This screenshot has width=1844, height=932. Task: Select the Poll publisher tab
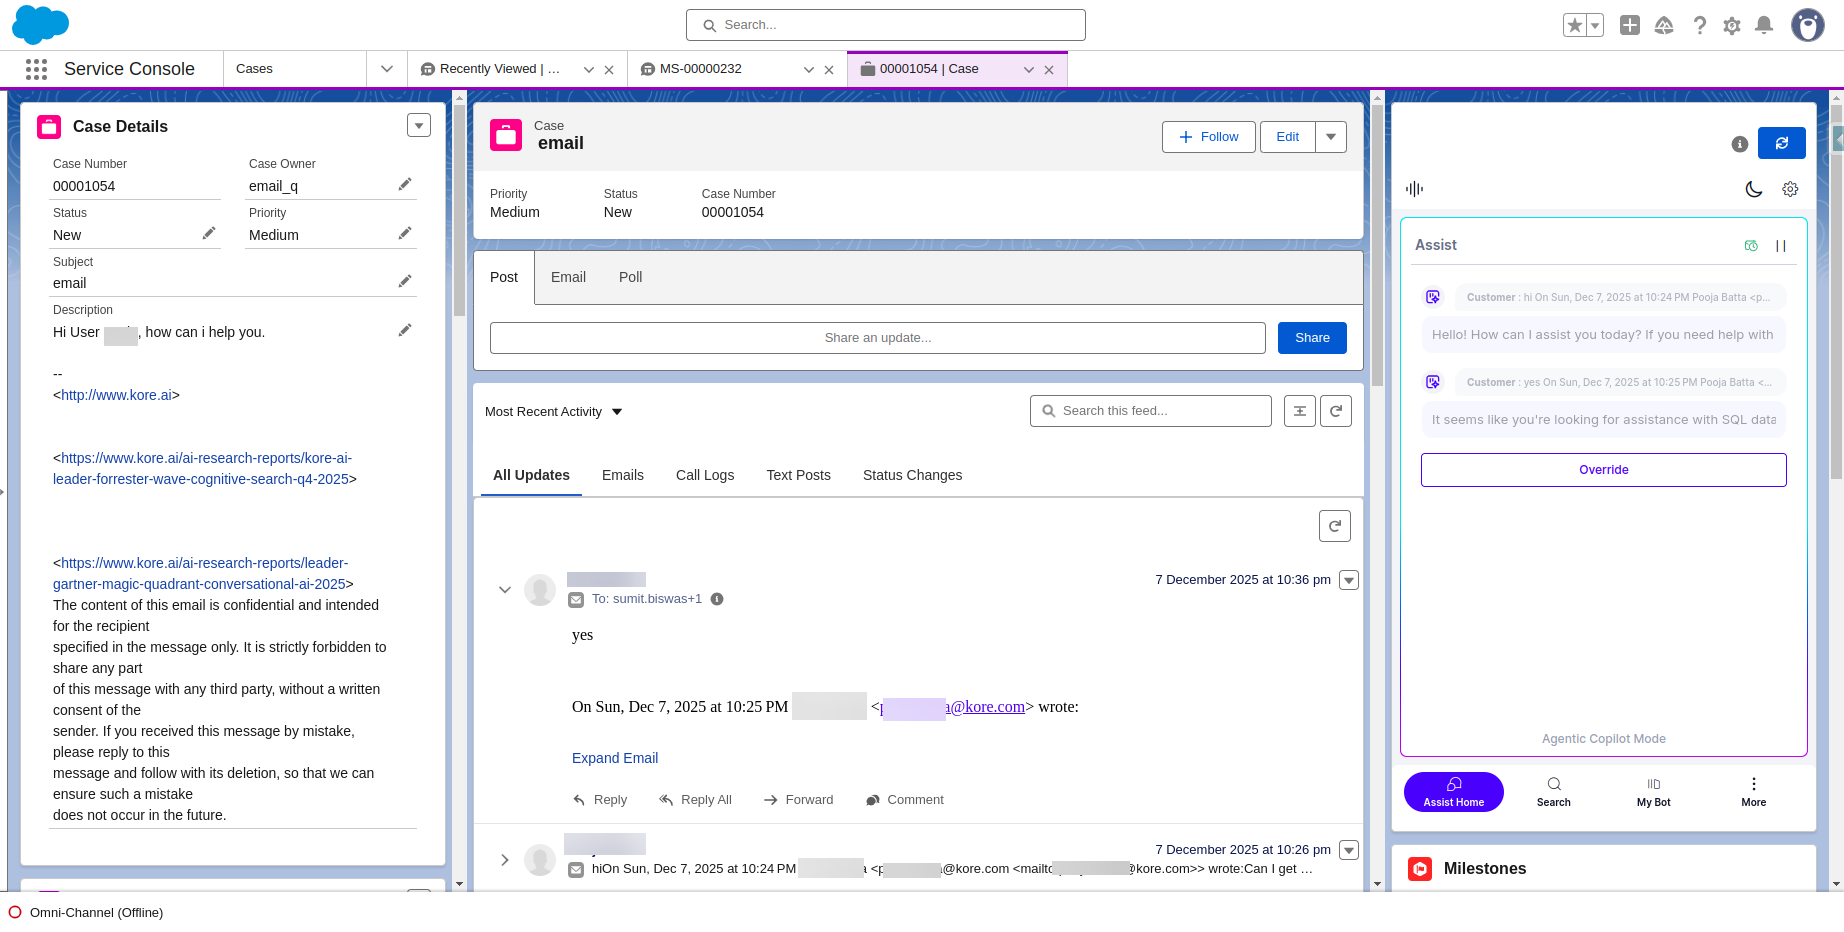point(630,277)
